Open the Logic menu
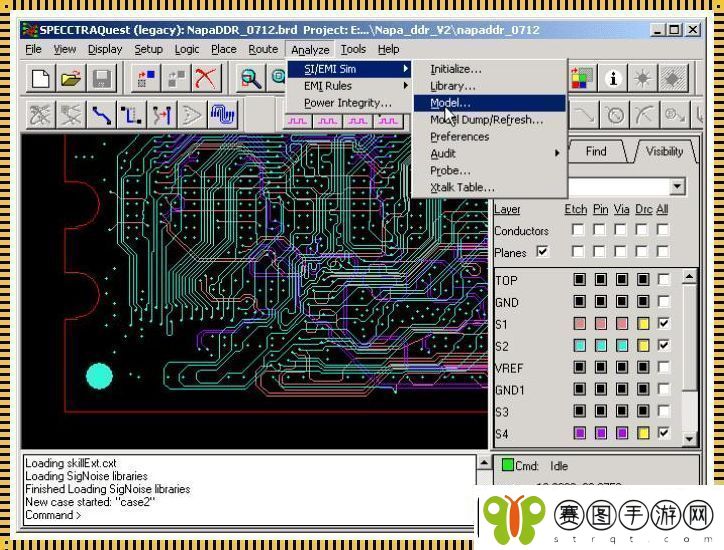This screenshot has width=724, height=550. tap(187, 49)
